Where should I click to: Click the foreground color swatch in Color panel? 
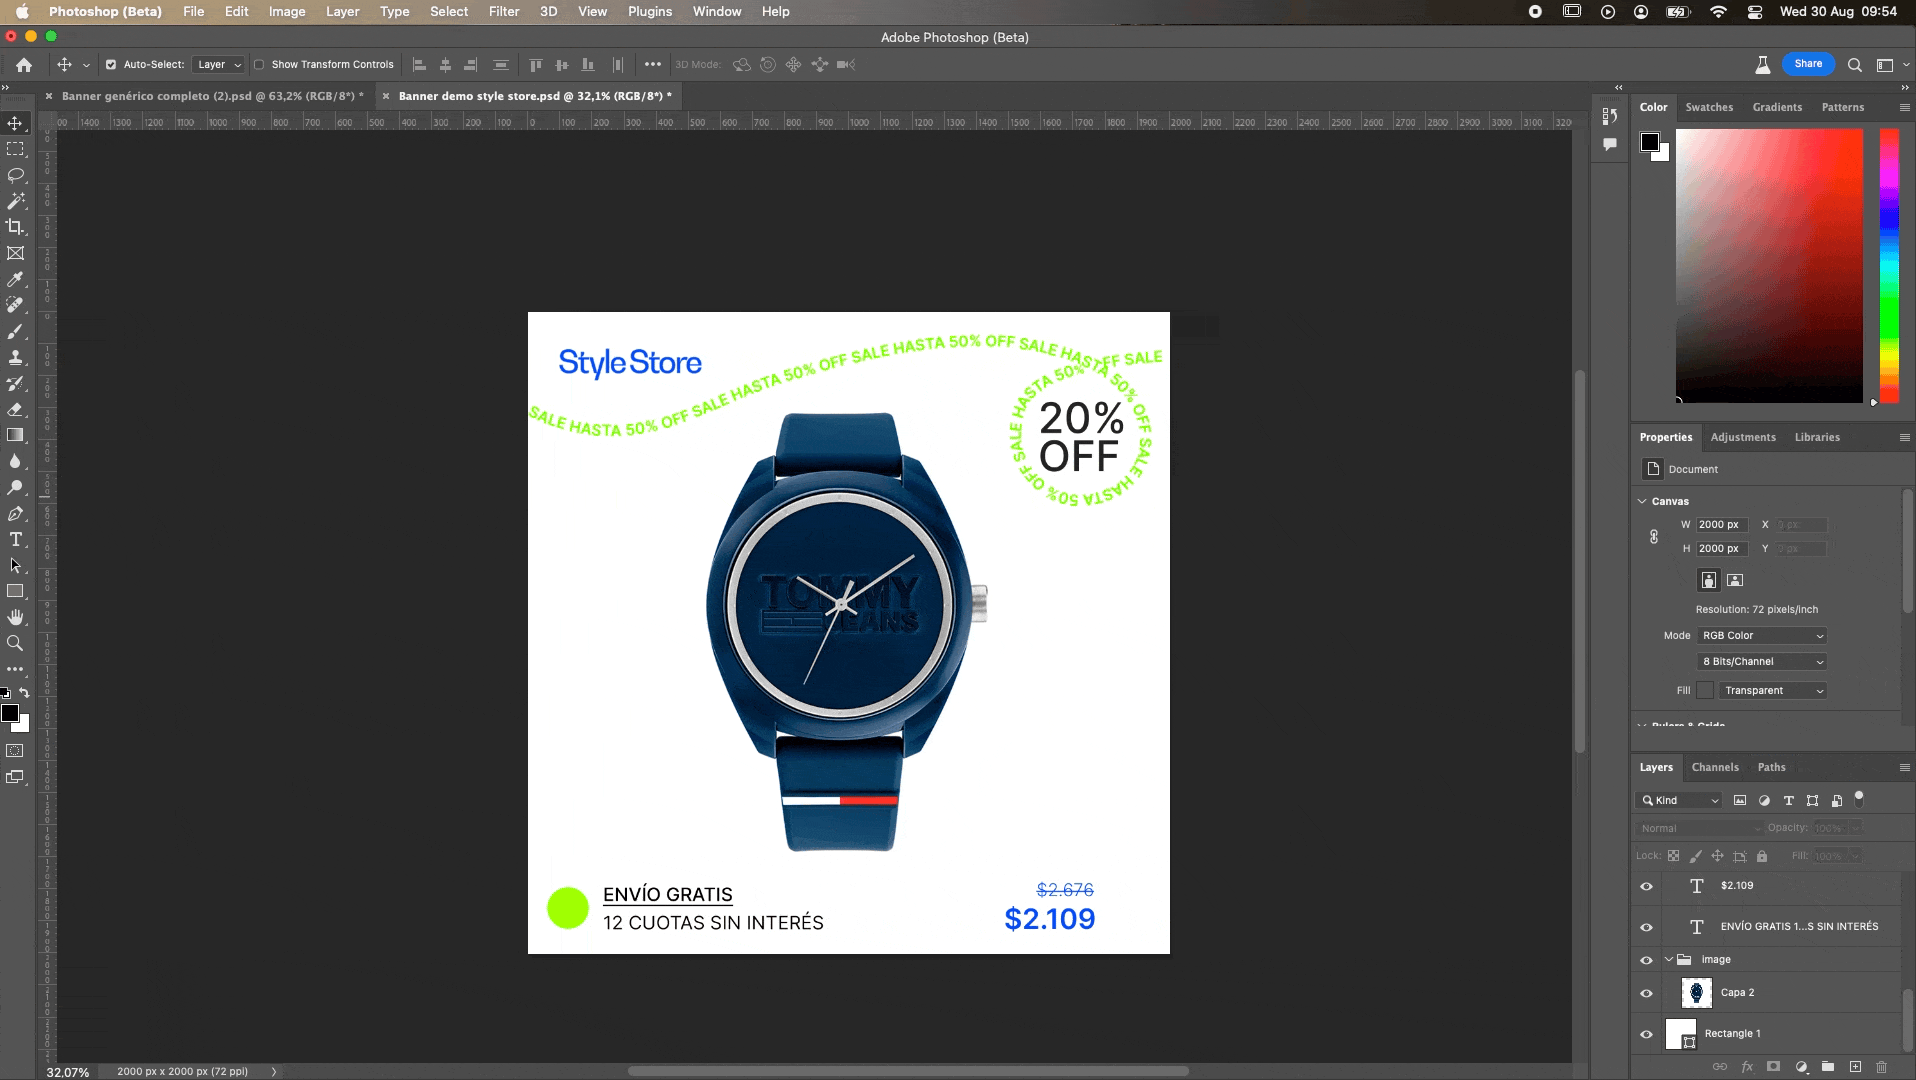(1650, 142)
